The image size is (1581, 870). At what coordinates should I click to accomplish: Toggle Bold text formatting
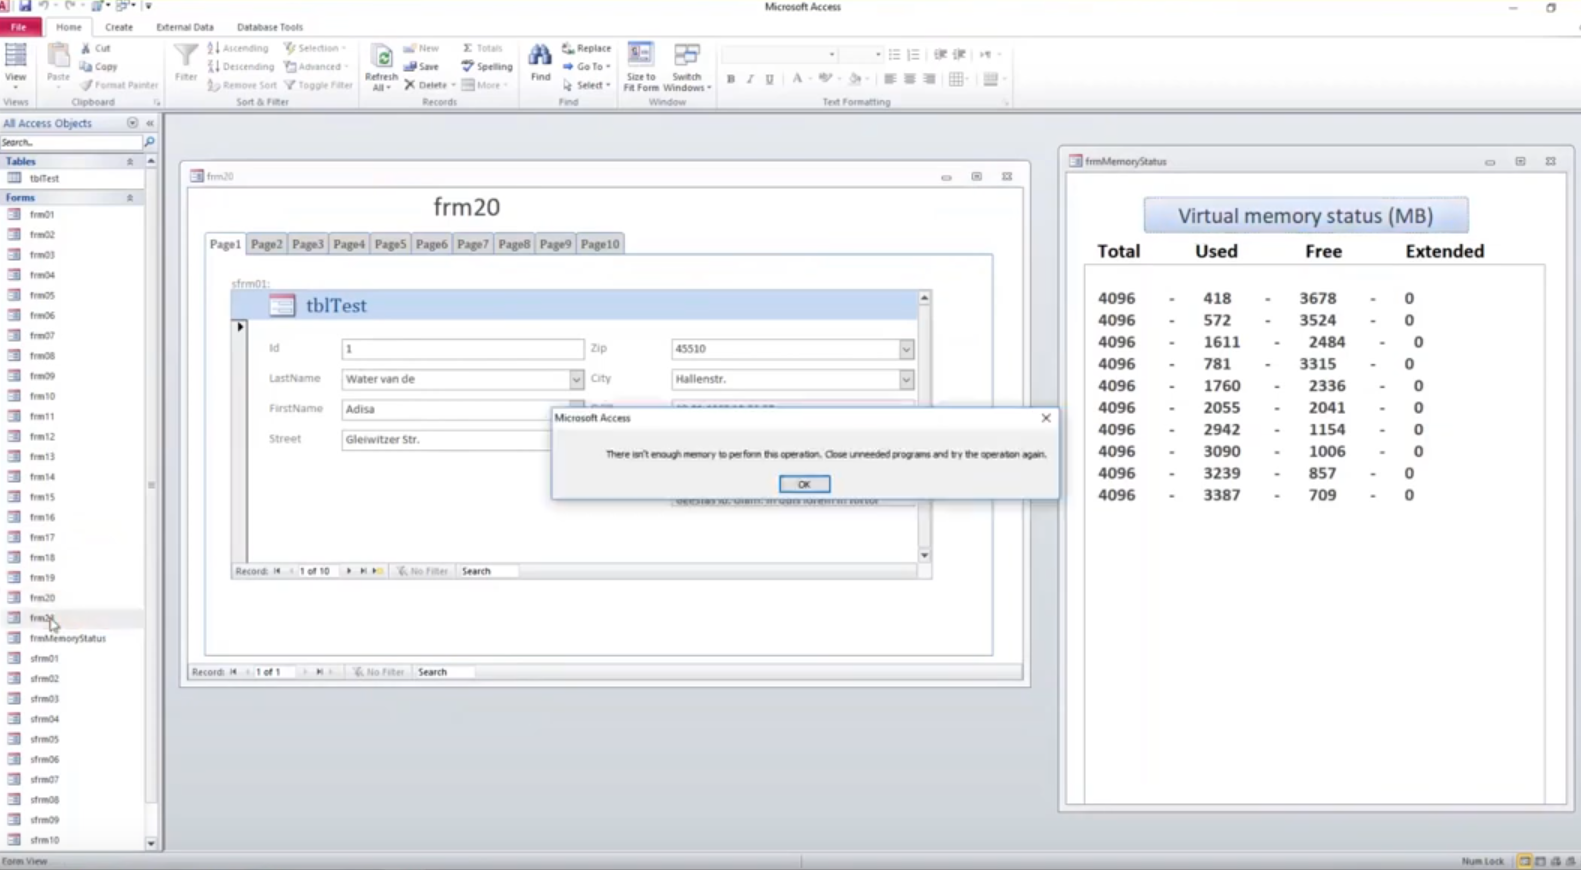click(x=731, y=79)
